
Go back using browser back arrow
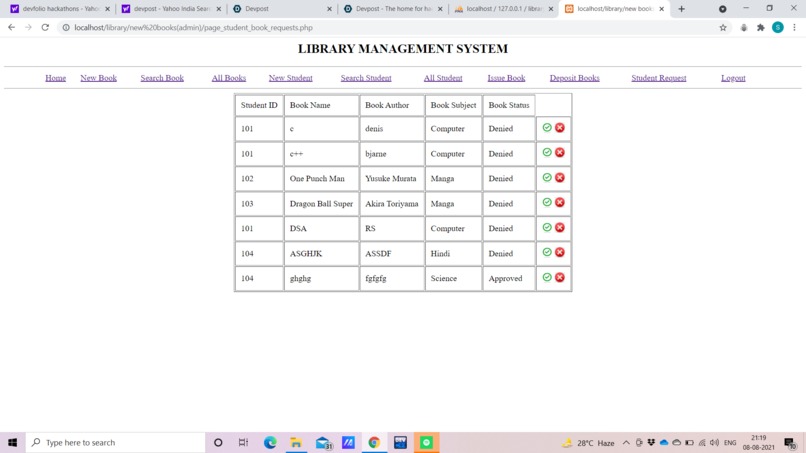(11, 27)
